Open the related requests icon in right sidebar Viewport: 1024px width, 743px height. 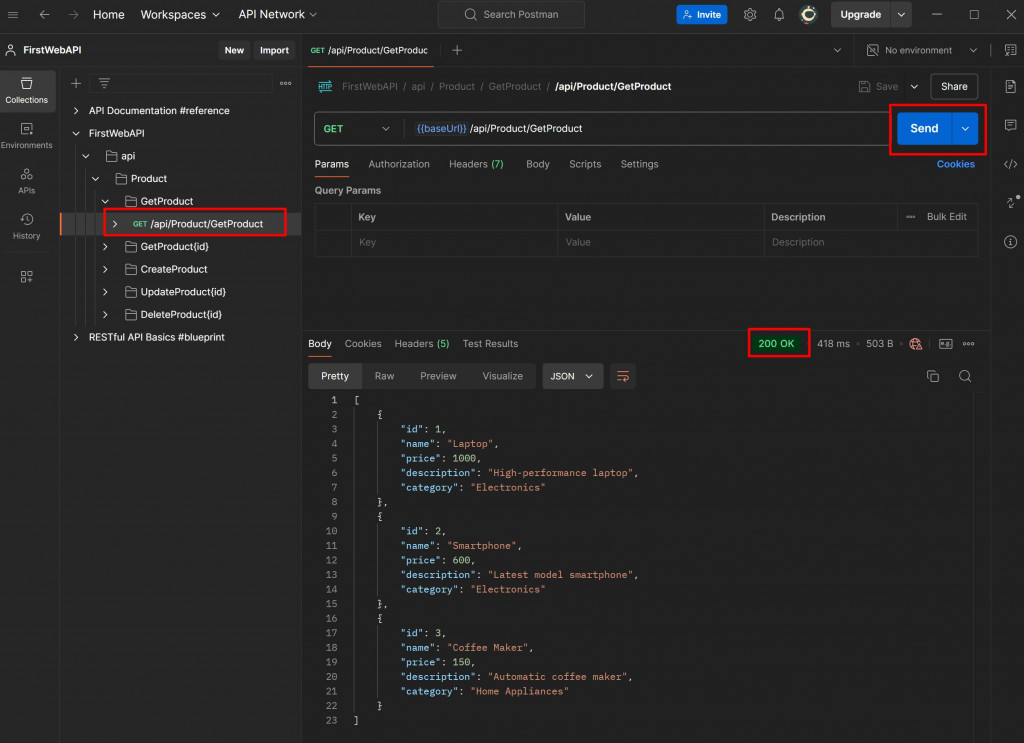pyautogui.click(x=1012, y=202)
